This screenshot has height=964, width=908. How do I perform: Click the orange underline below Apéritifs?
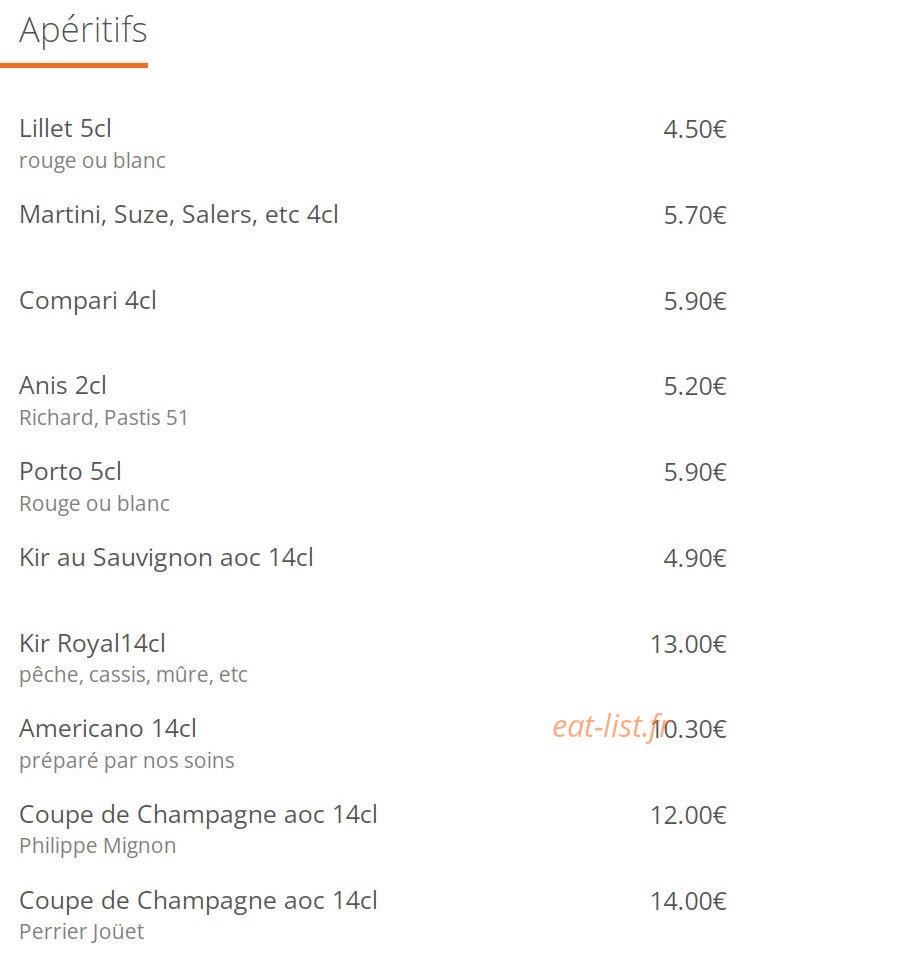pos(74,65)
